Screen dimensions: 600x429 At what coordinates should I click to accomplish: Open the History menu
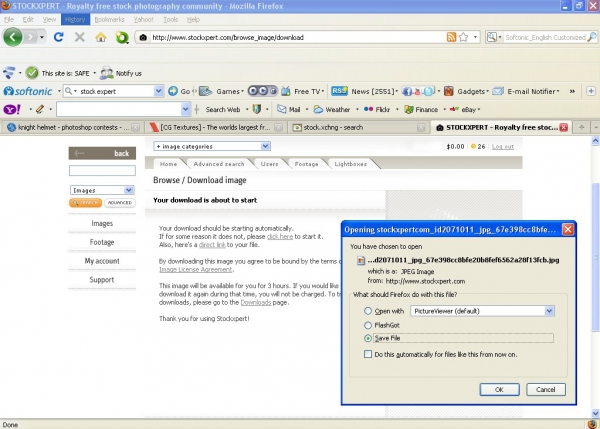coord(75,19)
